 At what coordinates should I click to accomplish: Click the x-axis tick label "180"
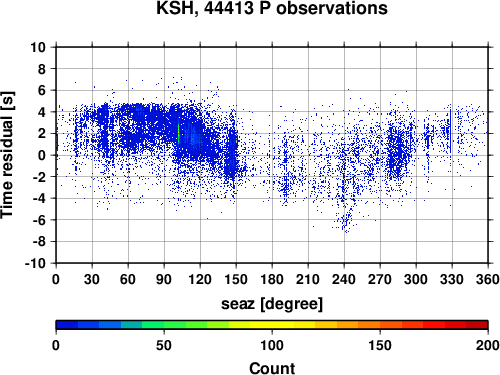(x=272, y=279)
